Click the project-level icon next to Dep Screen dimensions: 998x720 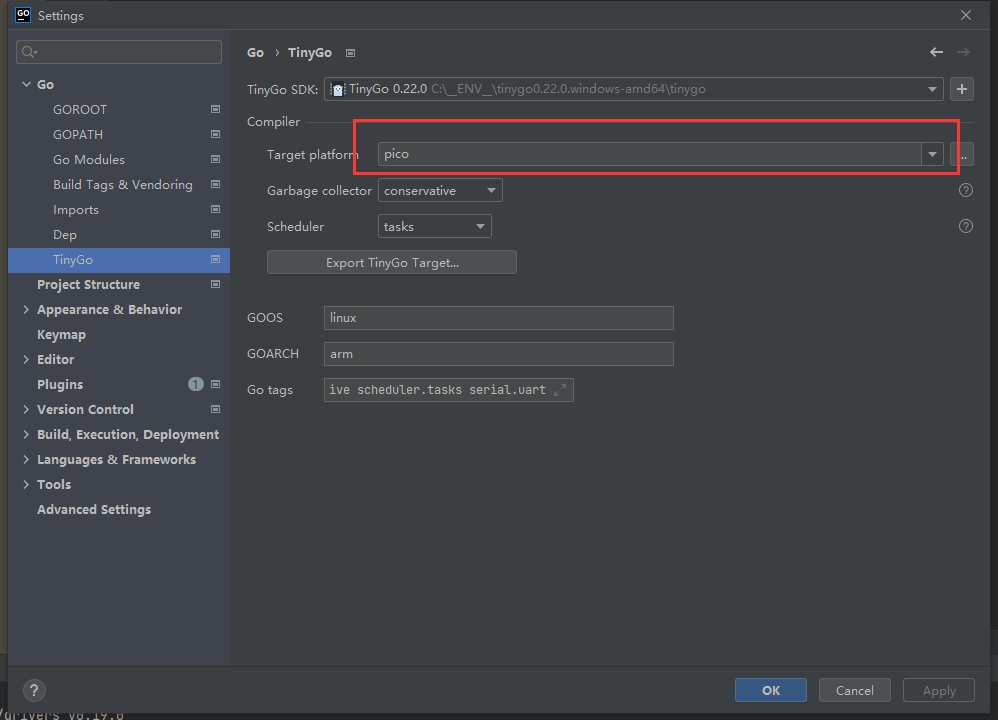pos(216,234)
